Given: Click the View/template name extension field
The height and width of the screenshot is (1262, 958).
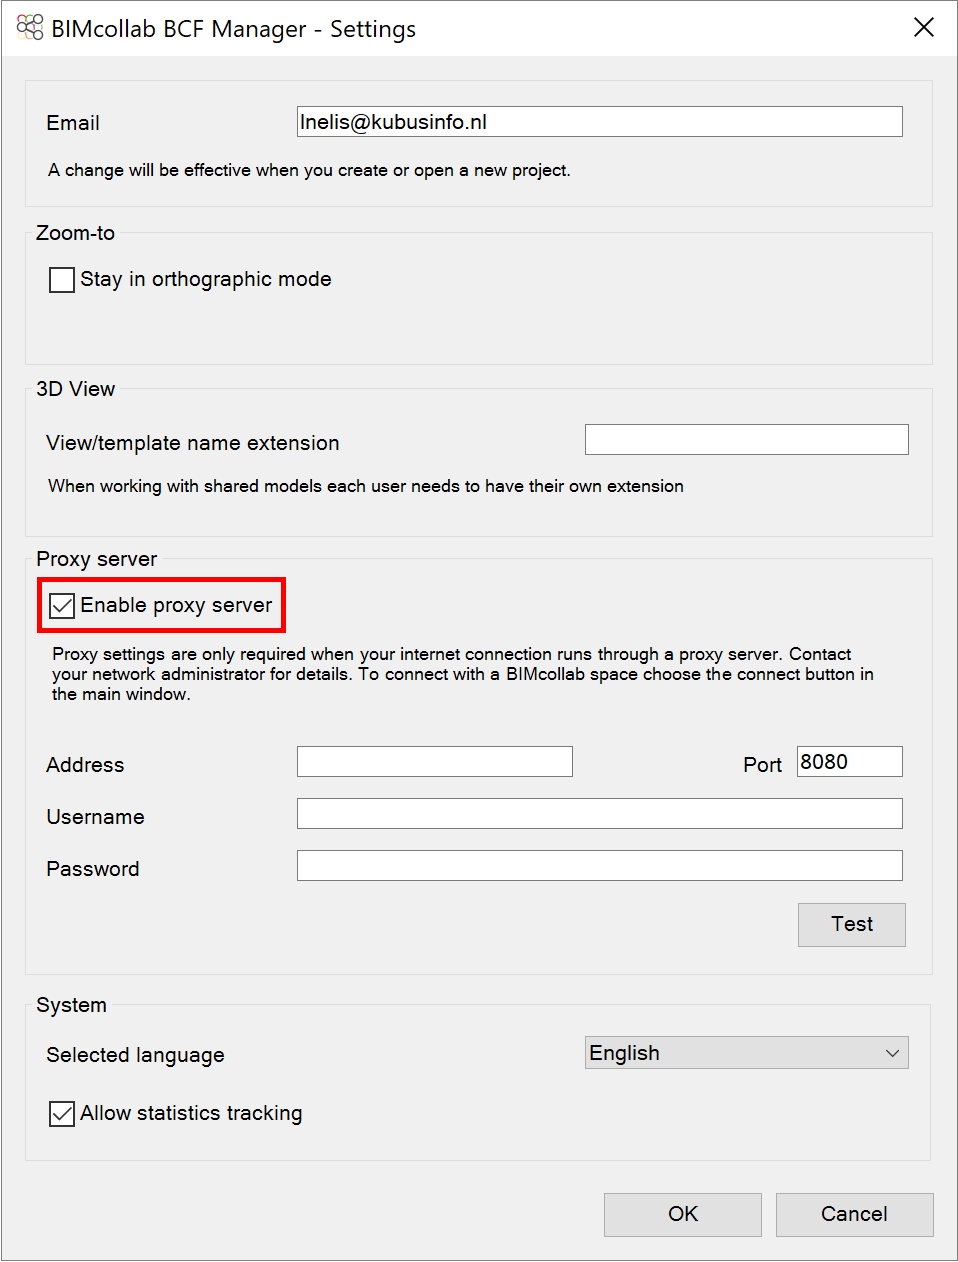Looking at the screenshot, I should [x=747, y=440].
